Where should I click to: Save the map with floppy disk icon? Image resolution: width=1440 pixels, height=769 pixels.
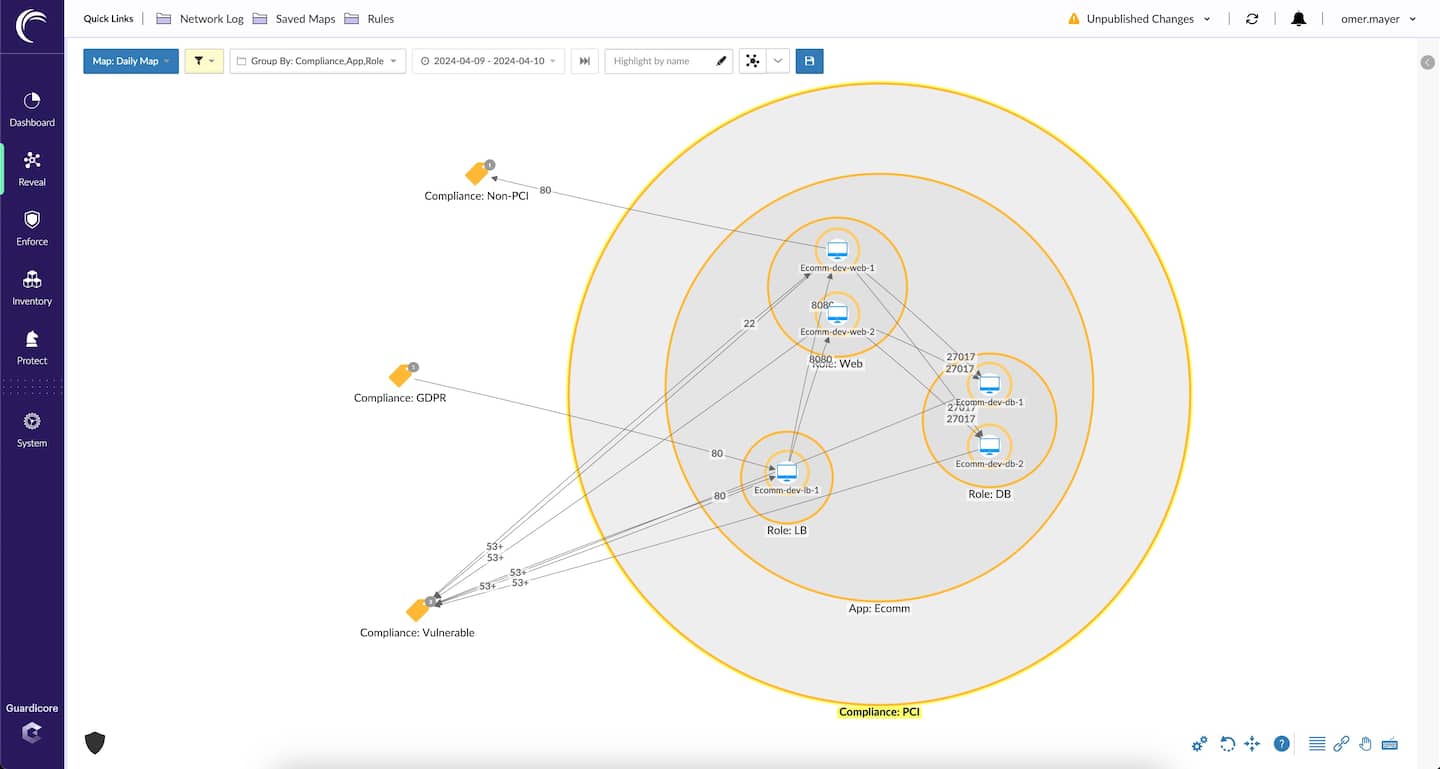(809, 61)
